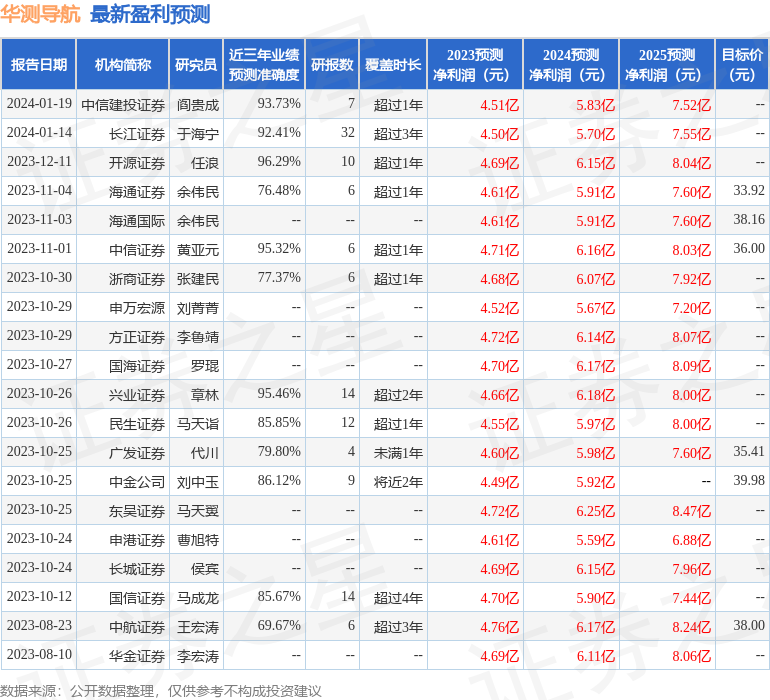Viewport: 770px width, 700px height.
Task: Click target price 35.41
Action: pos(749,451)
